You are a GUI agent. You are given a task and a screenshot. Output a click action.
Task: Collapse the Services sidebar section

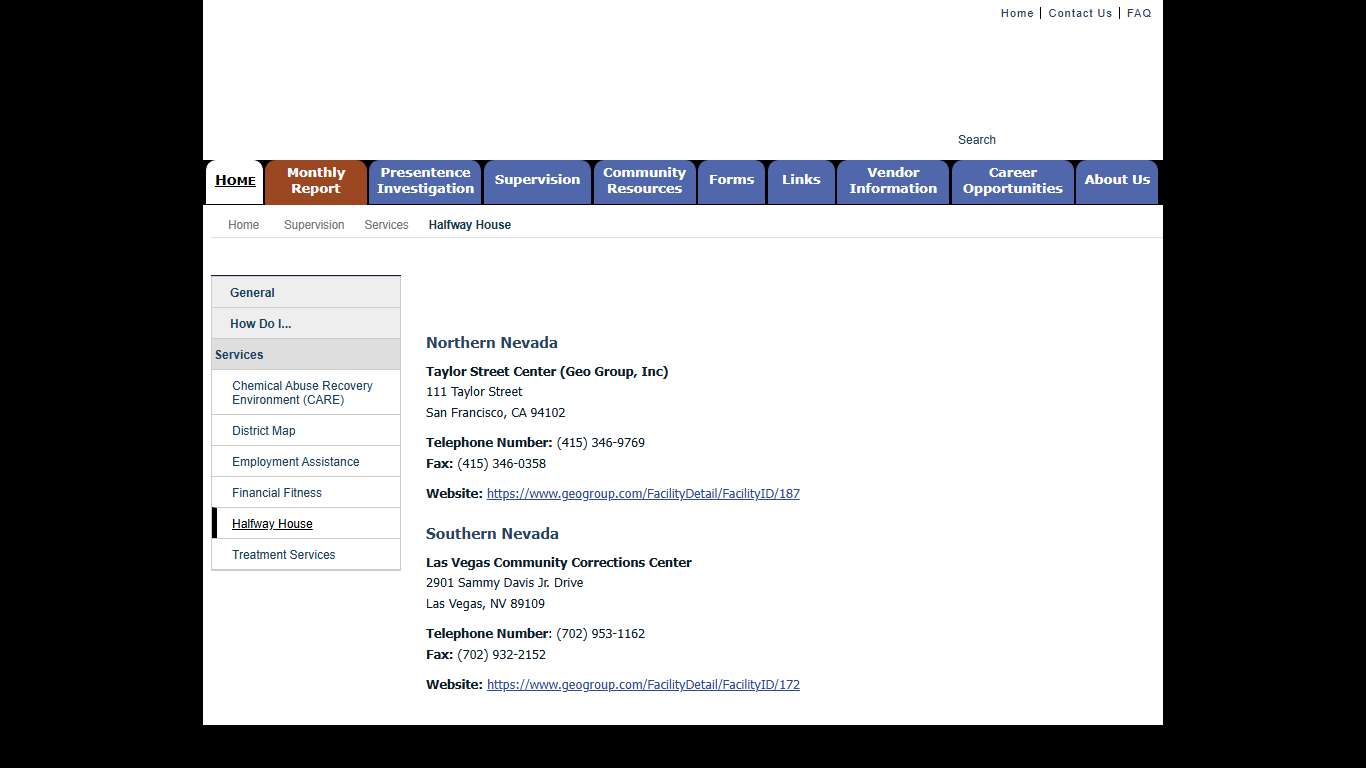click(x=239, y=355)
